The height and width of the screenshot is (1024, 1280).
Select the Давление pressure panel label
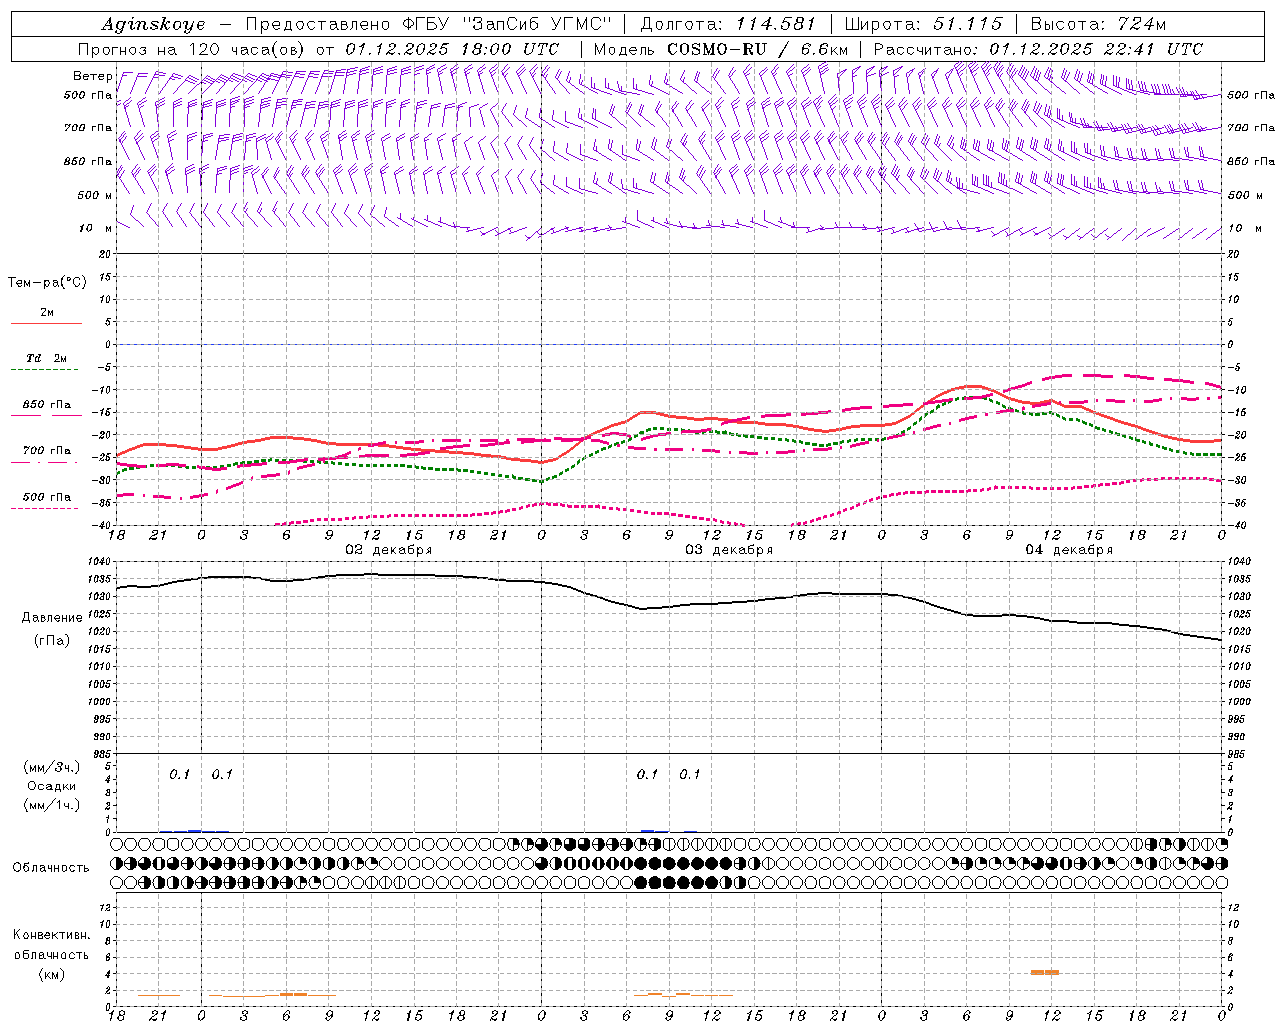[x=52, y=618]
